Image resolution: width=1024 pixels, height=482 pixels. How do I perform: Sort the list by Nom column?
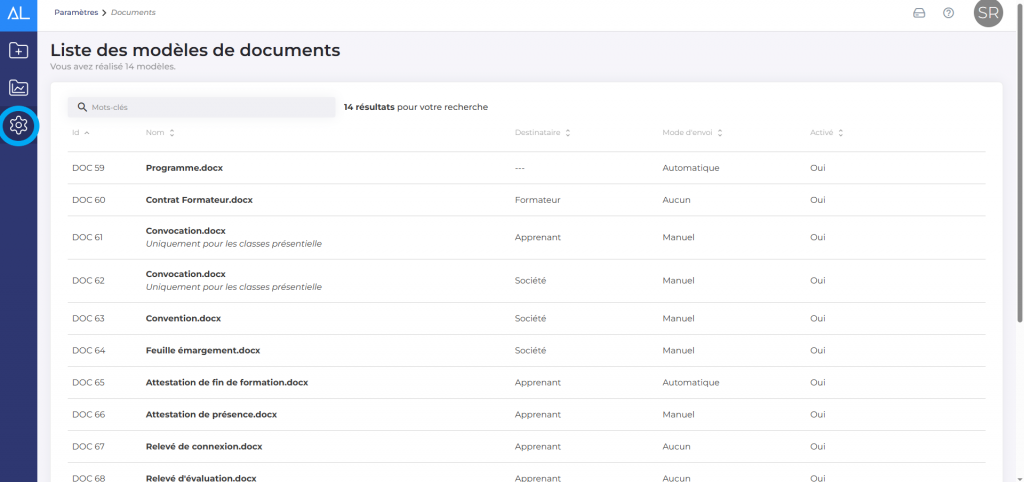pos(160,132)
